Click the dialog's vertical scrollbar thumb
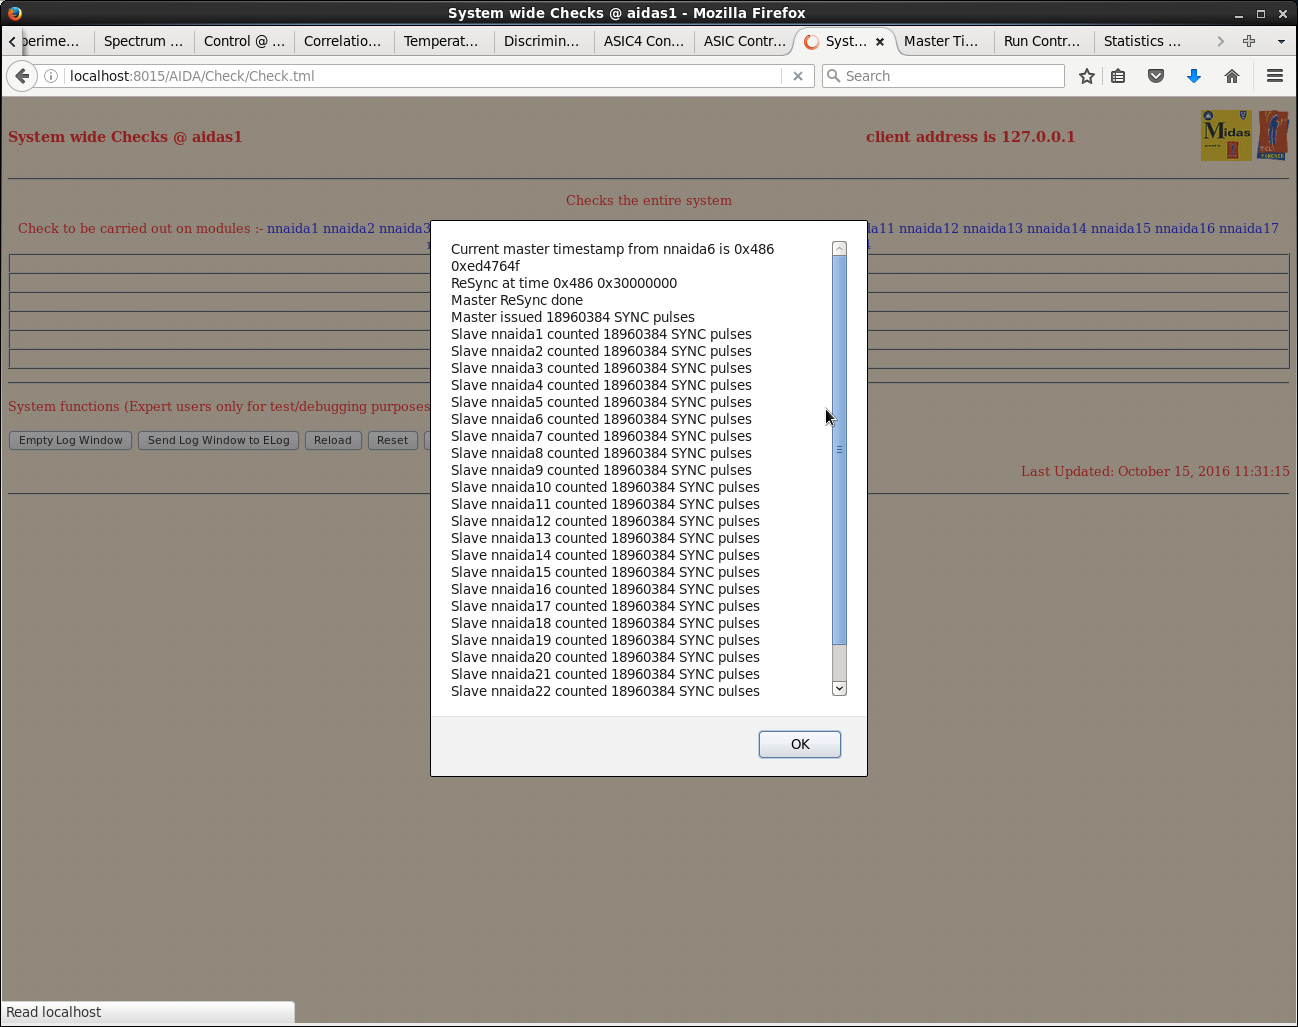 (840, 450)
